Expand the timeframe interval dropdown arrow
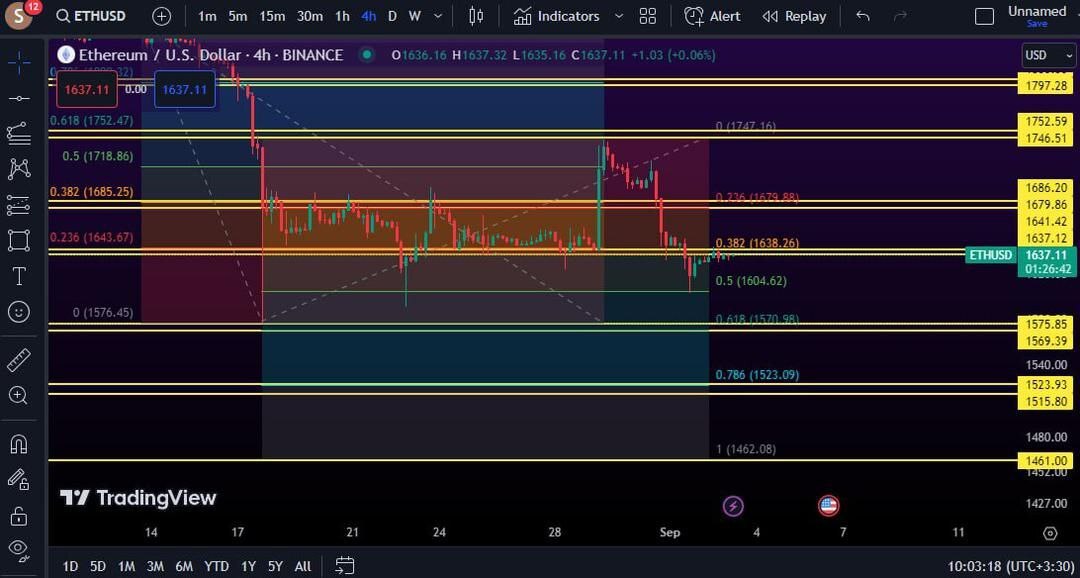 point(438,16)
